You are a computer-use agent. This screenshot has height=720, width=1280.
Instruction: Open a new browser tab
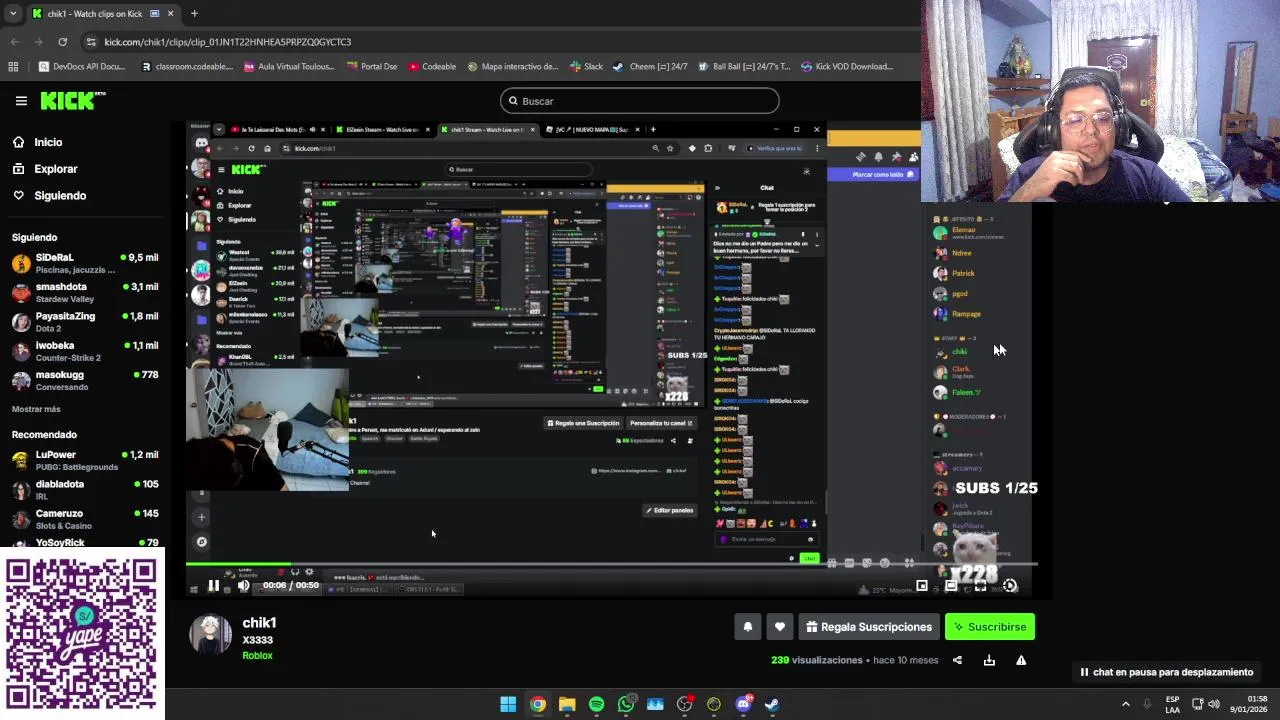[194, 13]
